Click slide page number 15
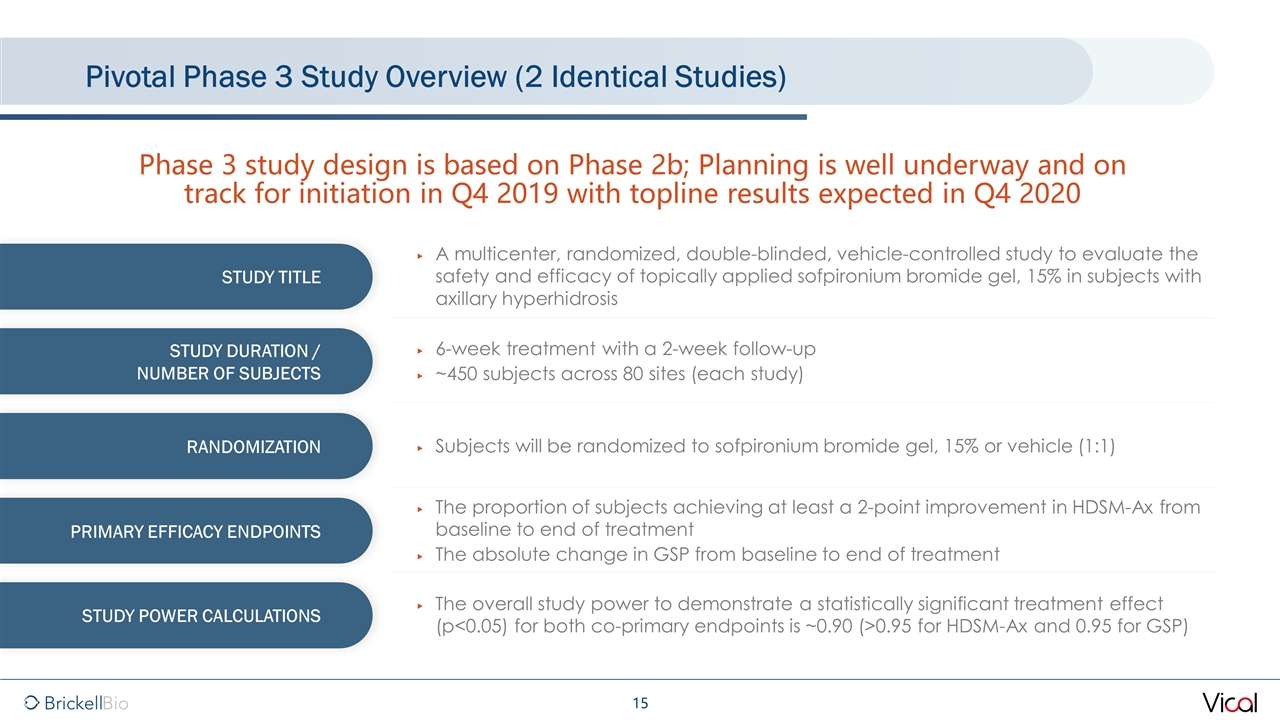Screen dimensions: 1280x720 click(640, 704)
